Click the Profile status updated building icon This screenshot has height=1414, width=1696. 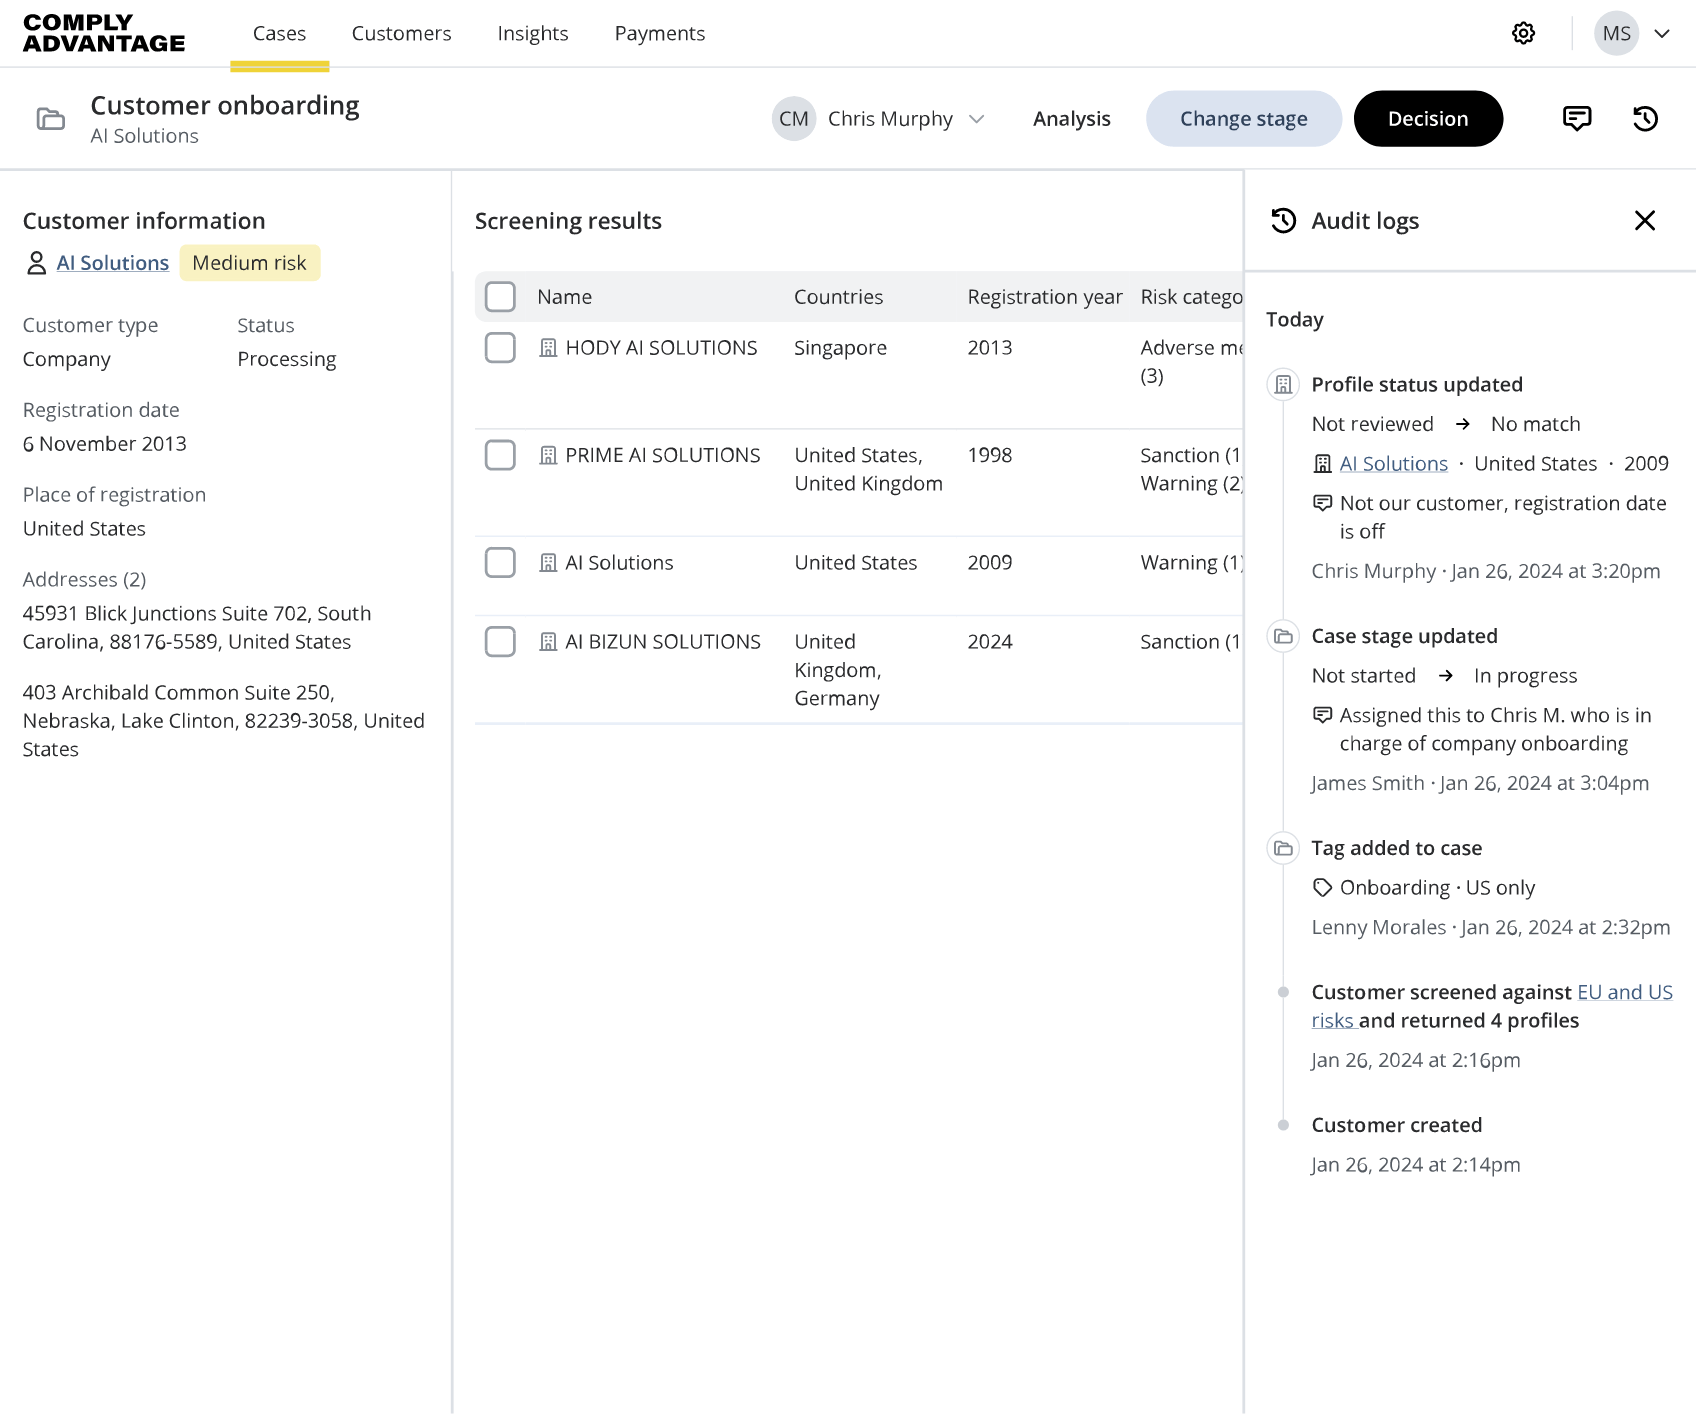pos(1283,385)
